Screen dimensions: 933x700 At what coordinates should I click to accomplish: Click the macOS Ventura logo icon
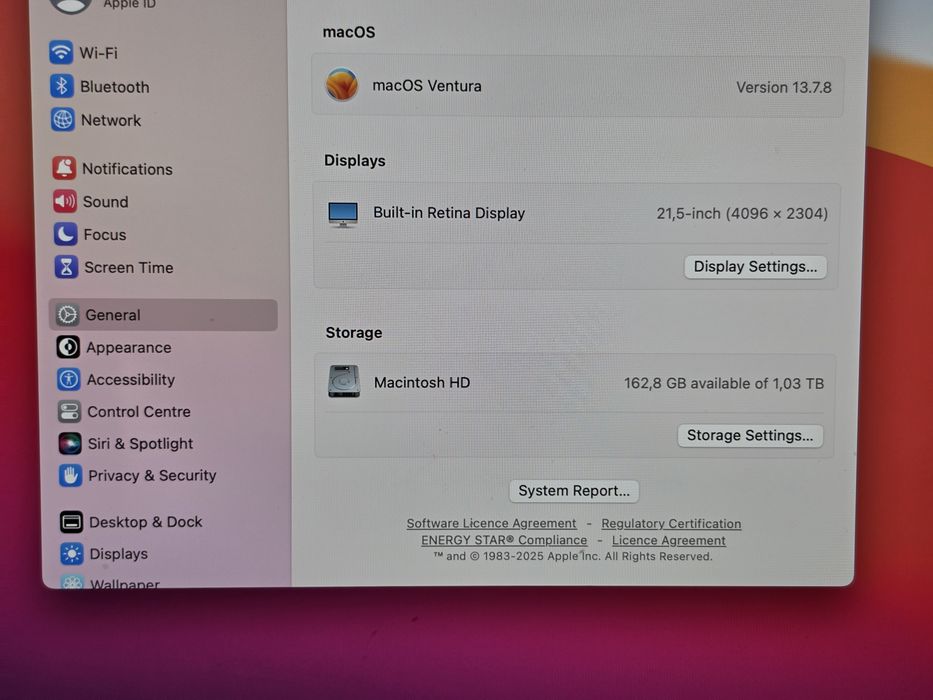(342, 85)
